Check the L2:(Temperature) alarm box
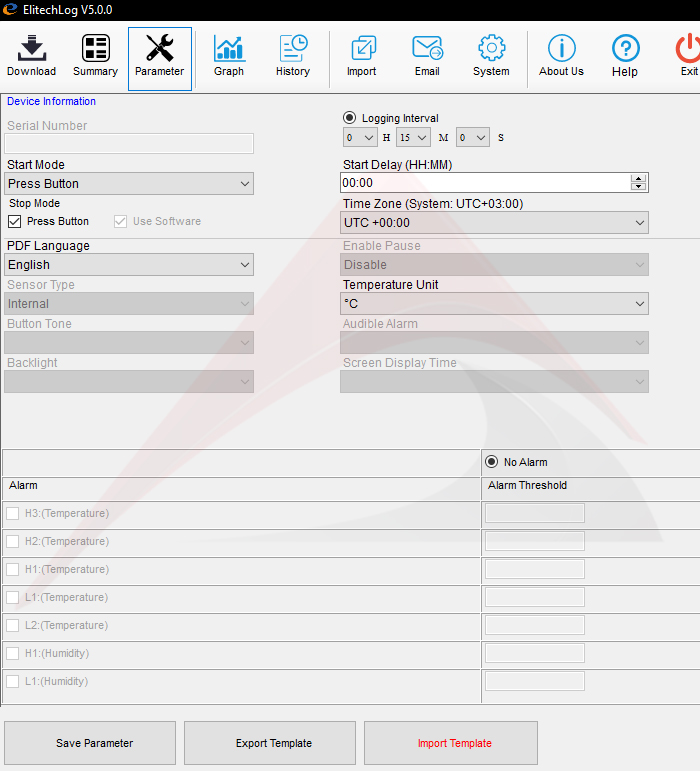Viewport: 700px width, 771px height. (x=13, y=625)
